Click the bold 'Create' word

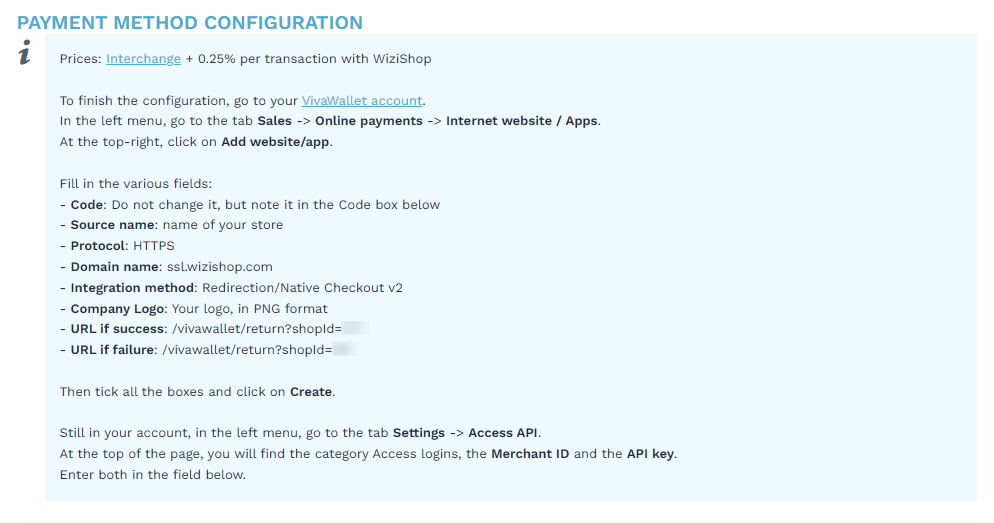[x=311, y=391]
